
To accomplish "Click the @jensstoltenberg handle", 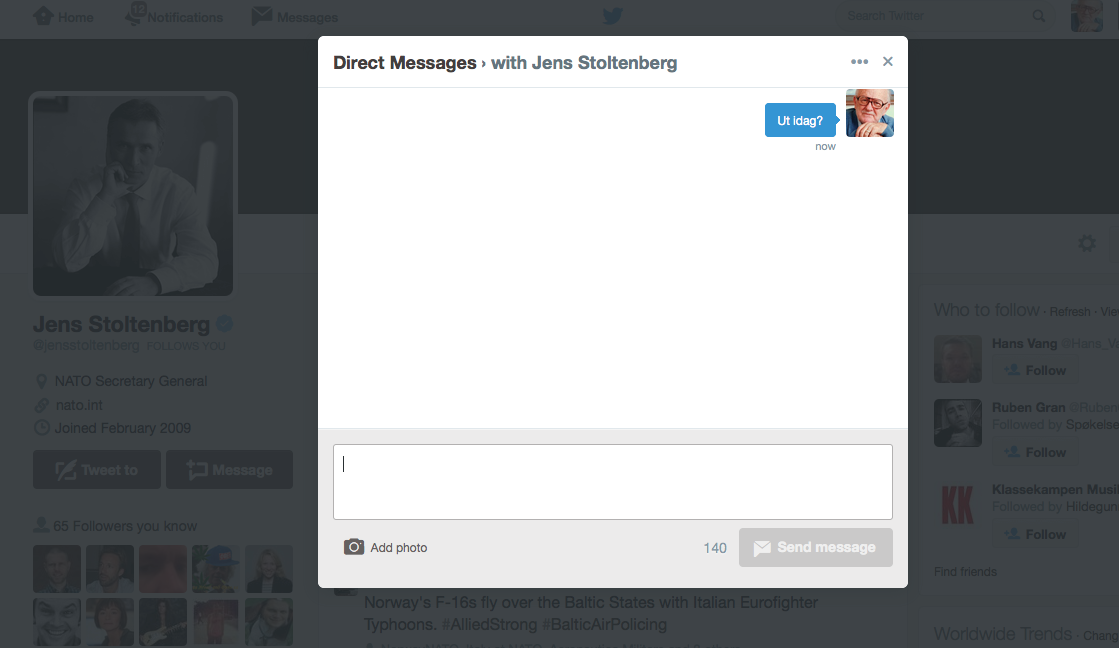I will pyautogui.click(x=86, y=345).
